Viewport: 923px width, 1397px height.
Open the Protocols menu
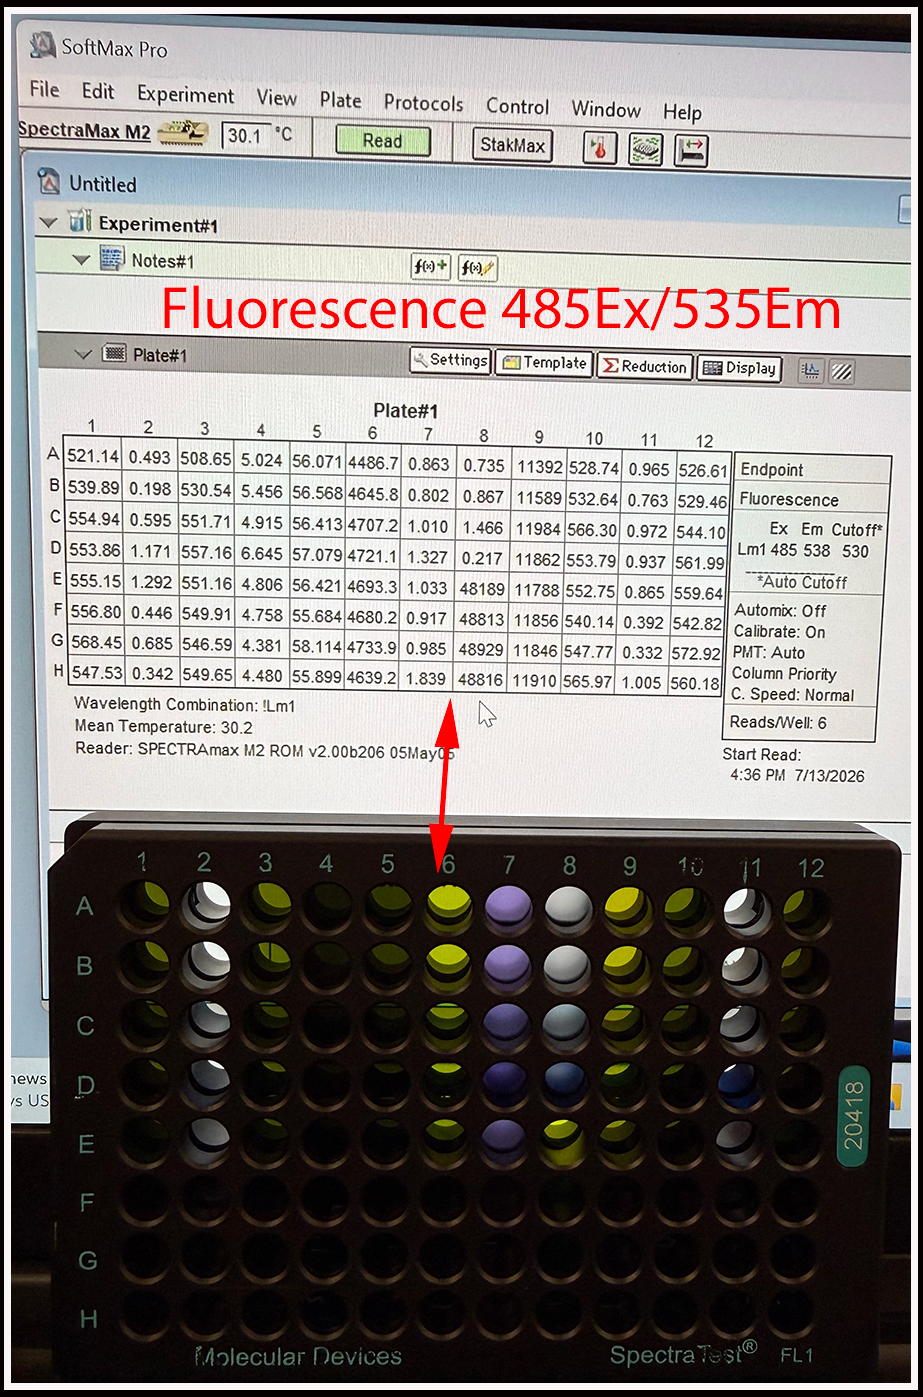coord(424,103)
